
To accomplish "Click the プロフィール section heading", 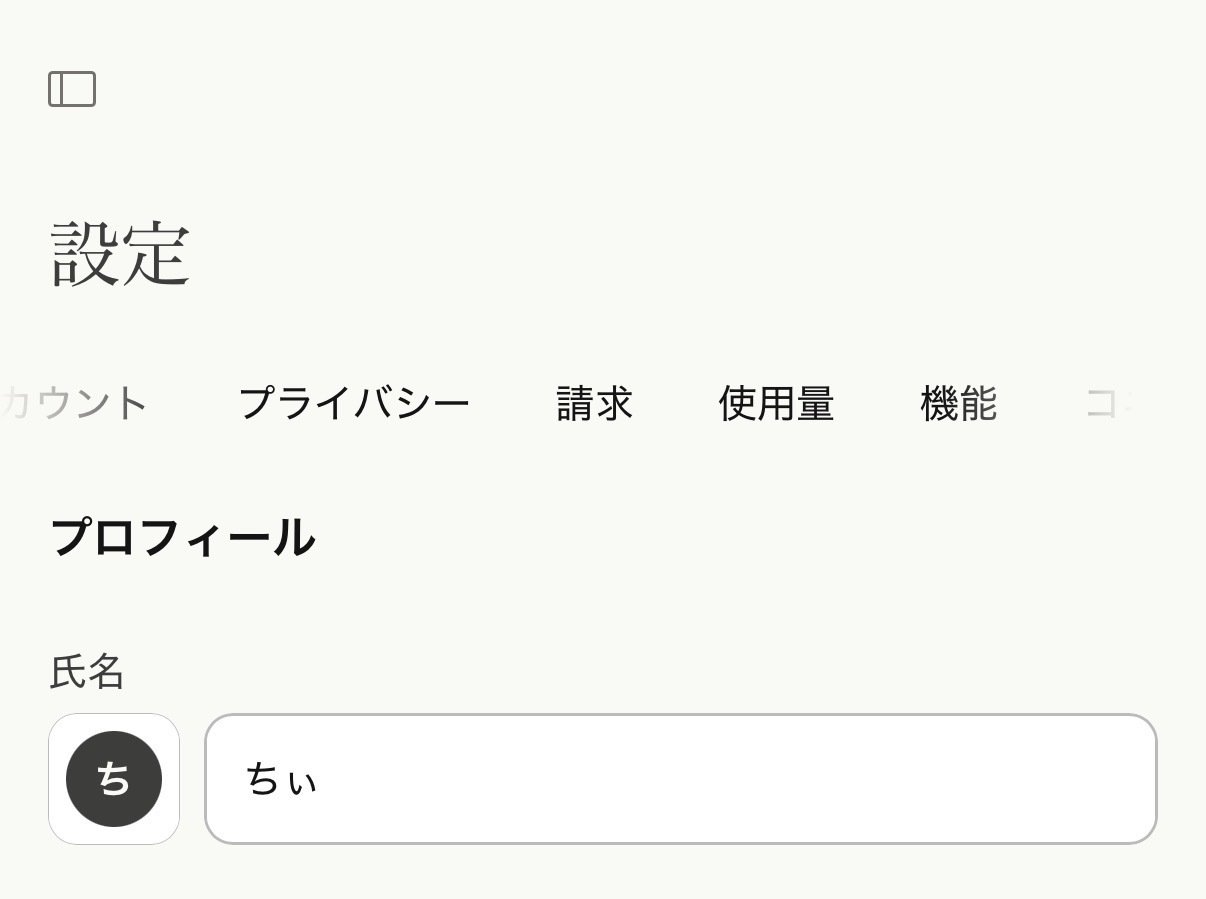I will tap(183, 538).
